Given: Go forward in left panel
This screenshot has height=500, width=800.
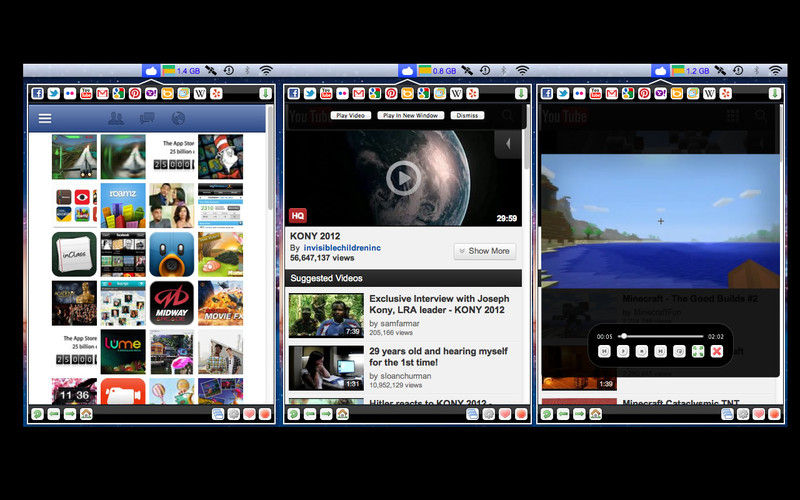Looking at the screenshot, I should 70,414.
